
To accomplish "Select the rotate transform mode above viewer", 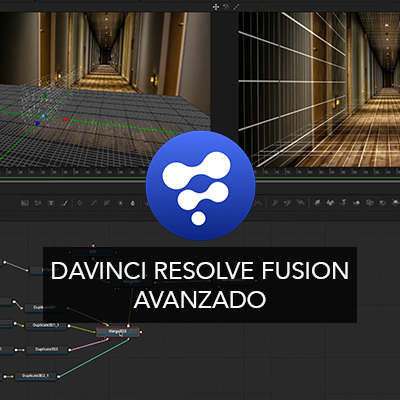I will point(226,7).
